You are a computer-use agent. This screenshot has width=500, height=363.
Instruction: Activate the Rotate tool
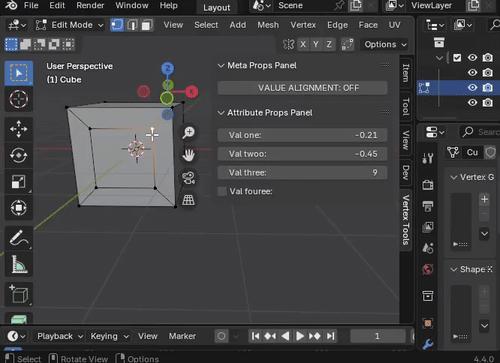(19, 155)
